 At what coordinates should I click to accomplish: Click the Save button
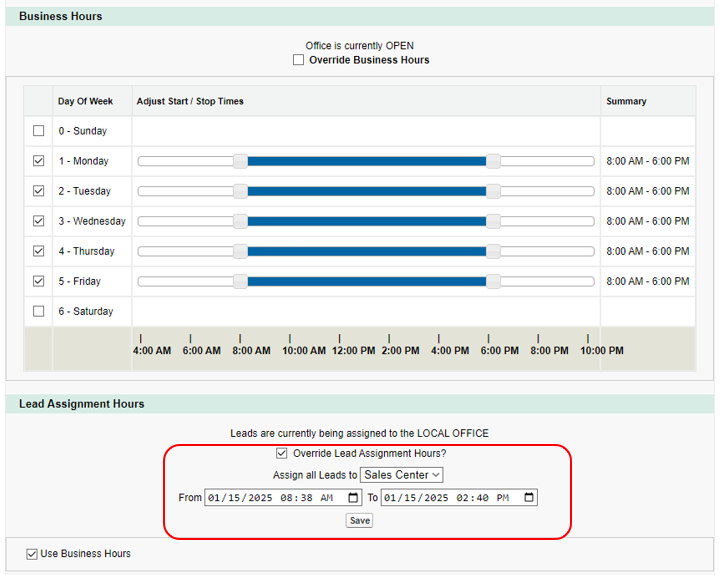(x=360, y=520)
